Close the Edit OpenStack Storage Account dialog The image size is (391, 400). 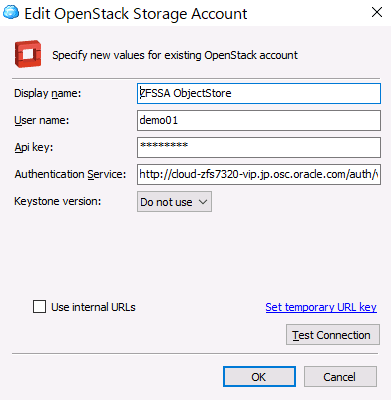pyautogui.click(x=377, y=12)
